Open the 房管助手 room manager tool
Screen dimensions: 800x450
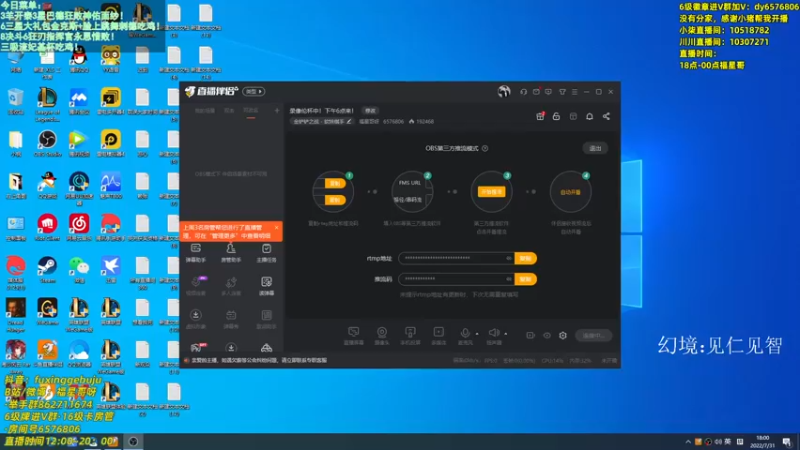tap(231, 253)
